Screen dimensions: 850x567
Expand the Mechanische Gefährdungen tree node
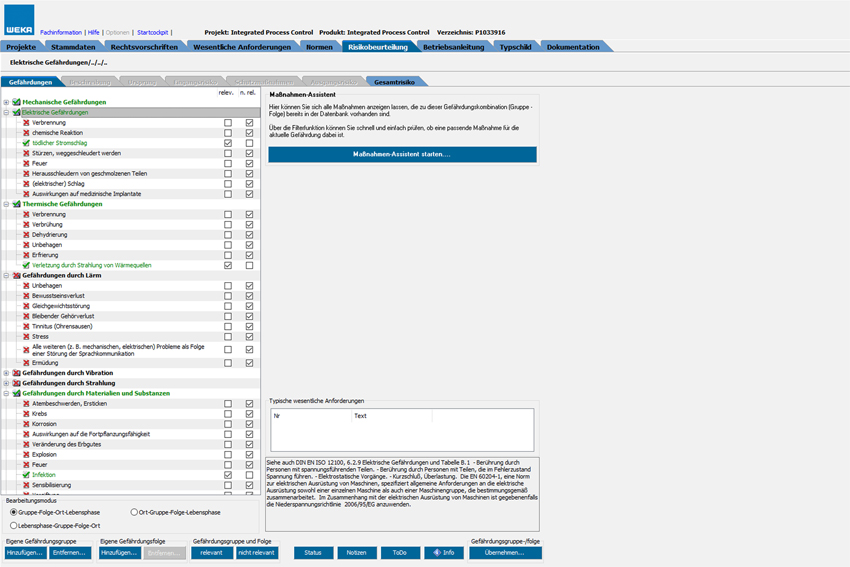pyautogui.click(x=6, y=102)
